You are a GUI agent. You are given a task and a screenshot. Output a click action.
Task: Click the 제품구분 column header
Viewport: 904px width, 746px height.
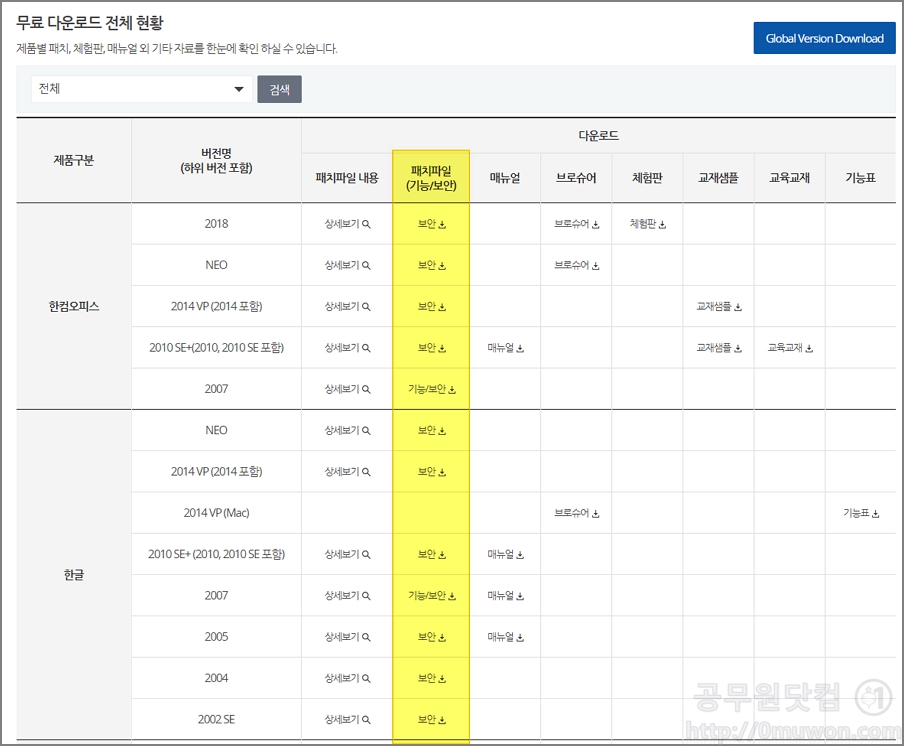74,160
